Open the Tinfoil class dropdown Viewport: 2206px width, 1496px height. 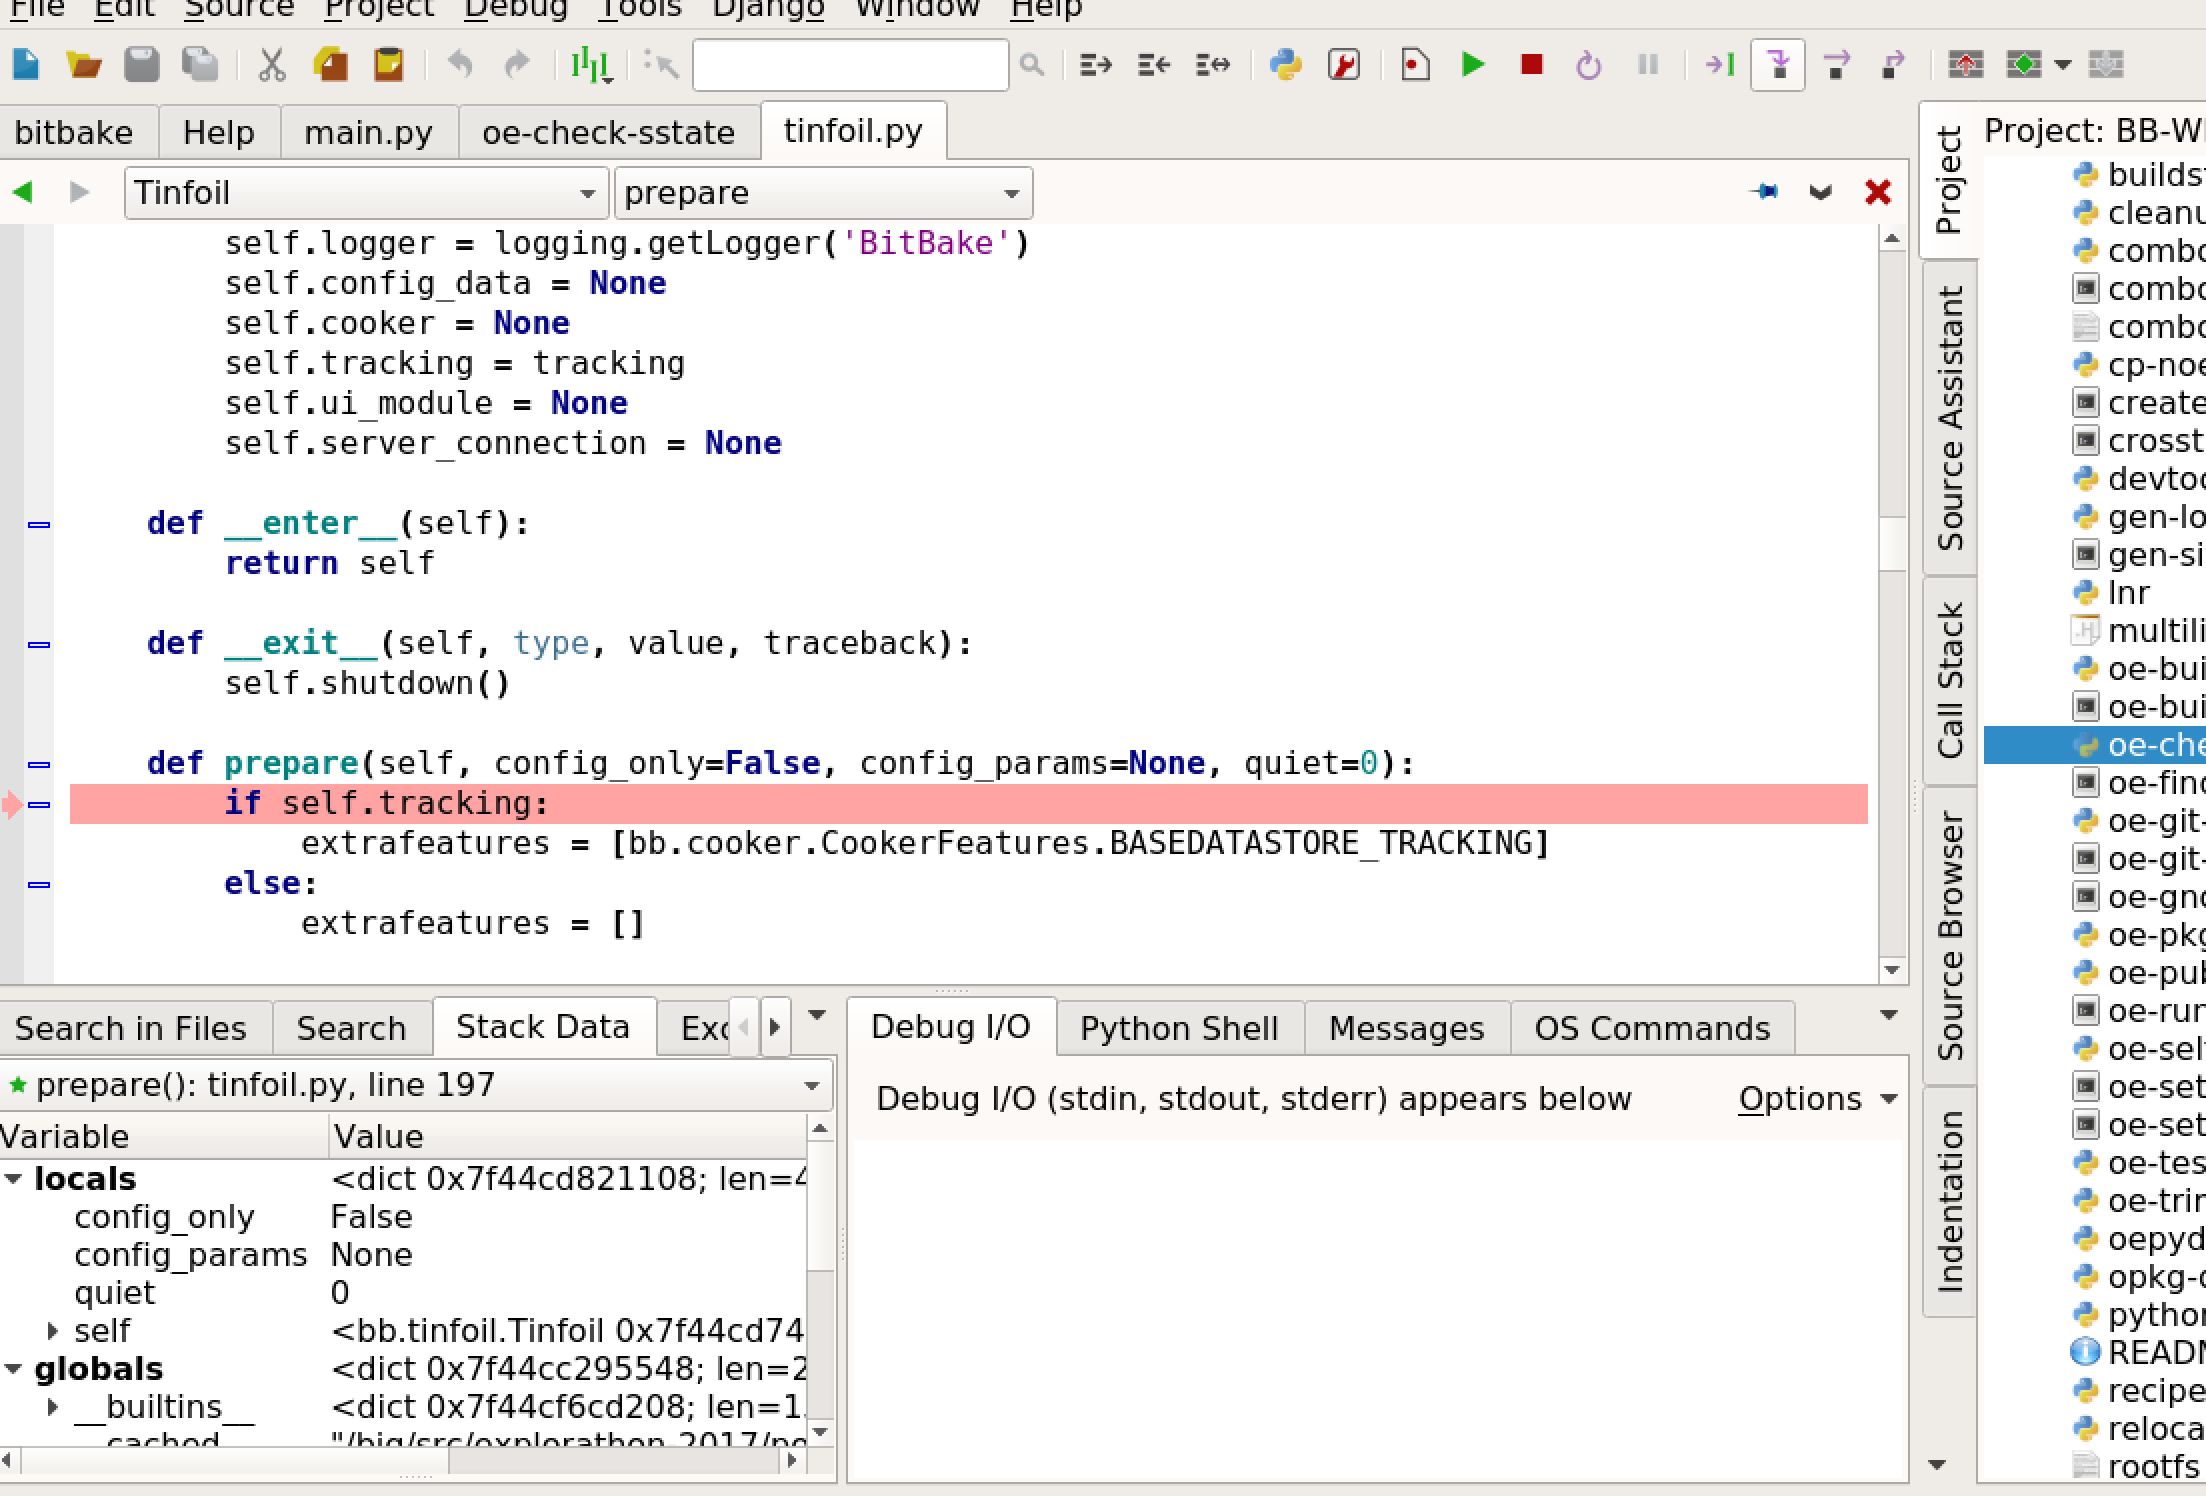[365, 193]
